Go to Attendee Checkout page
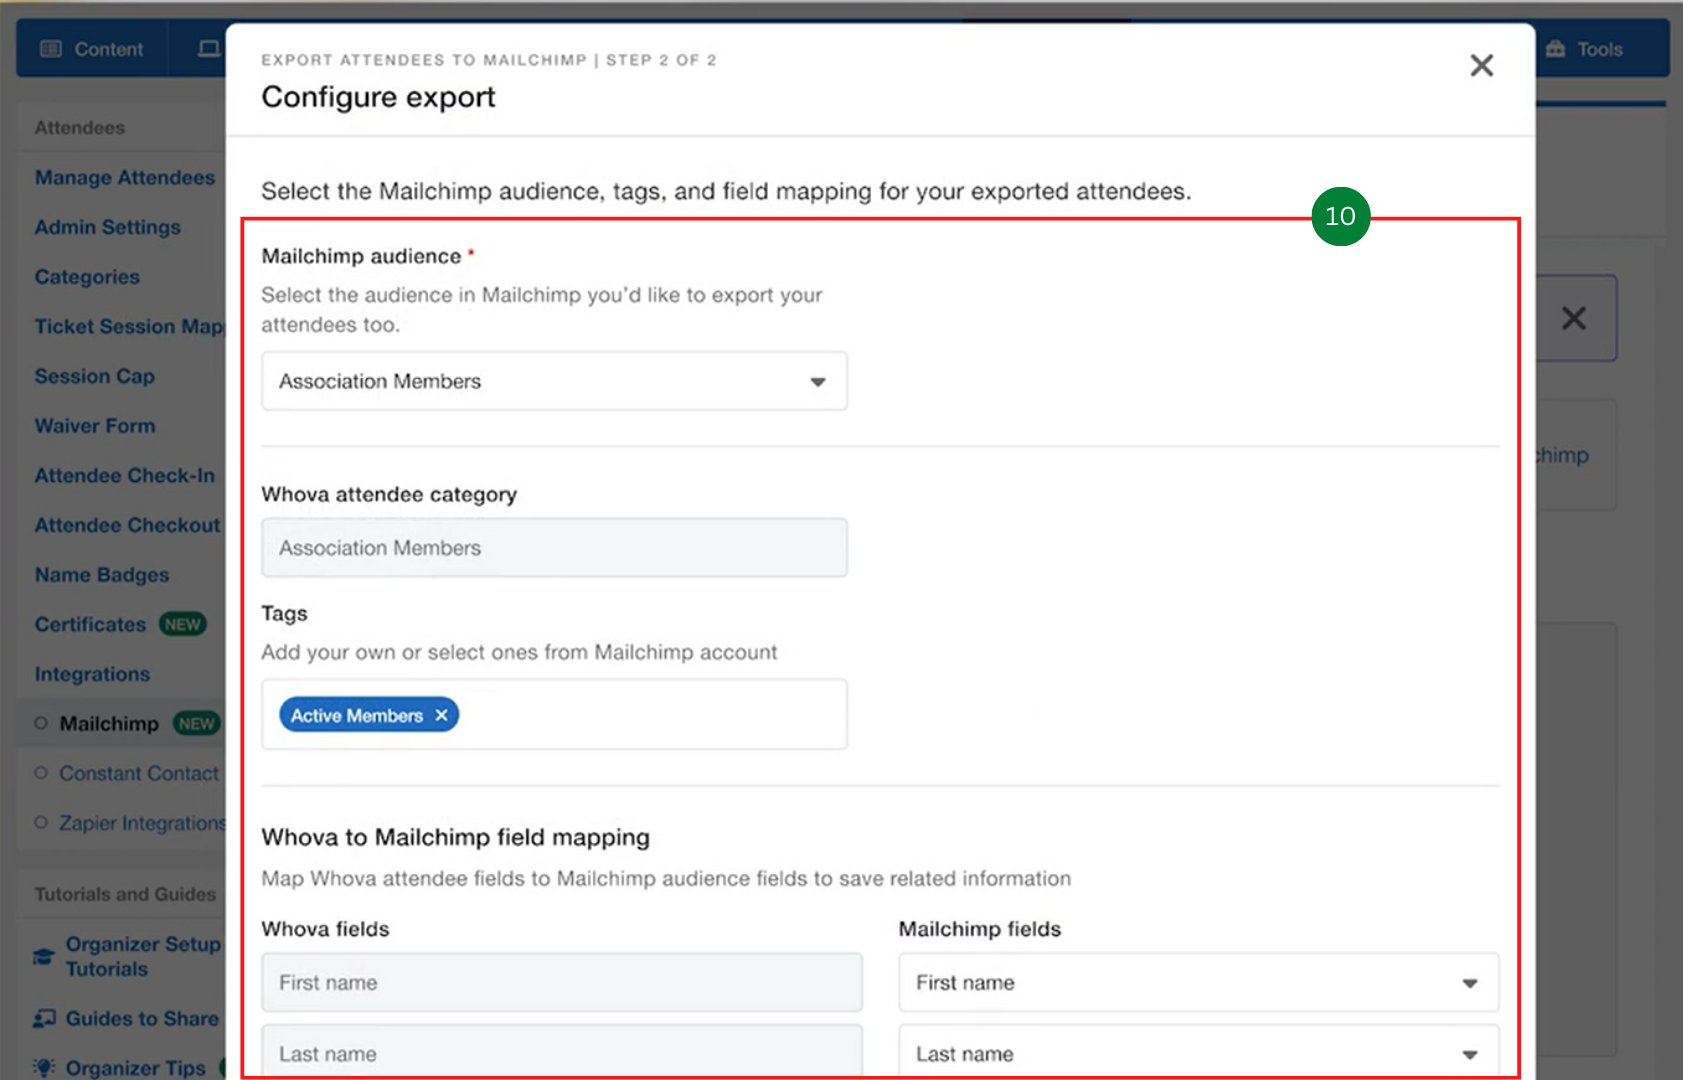This screenshot has height=1080, width=1683. 128,525
